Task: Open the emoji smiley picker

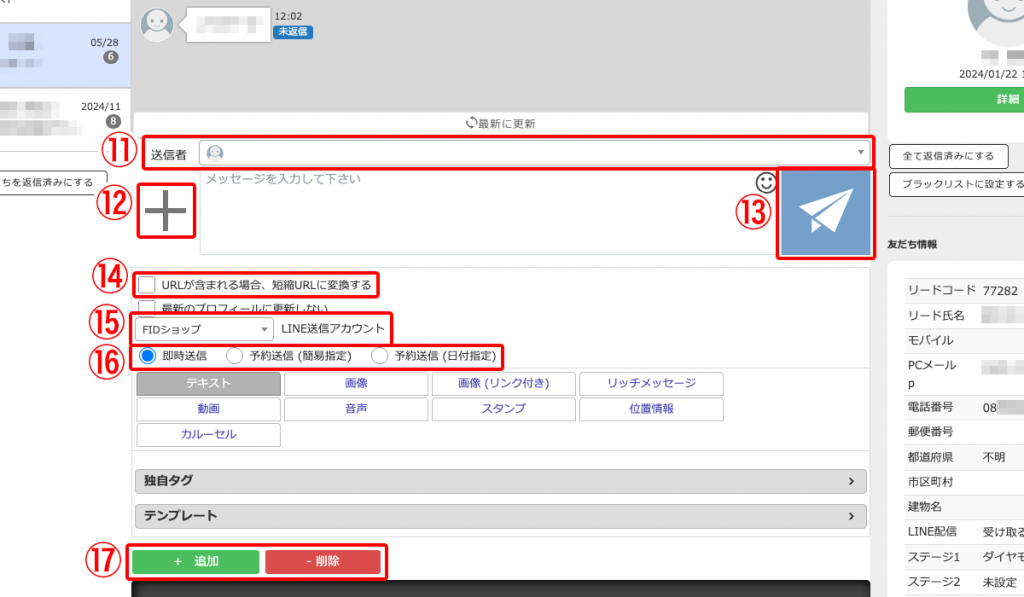Action: pos(766,182)
